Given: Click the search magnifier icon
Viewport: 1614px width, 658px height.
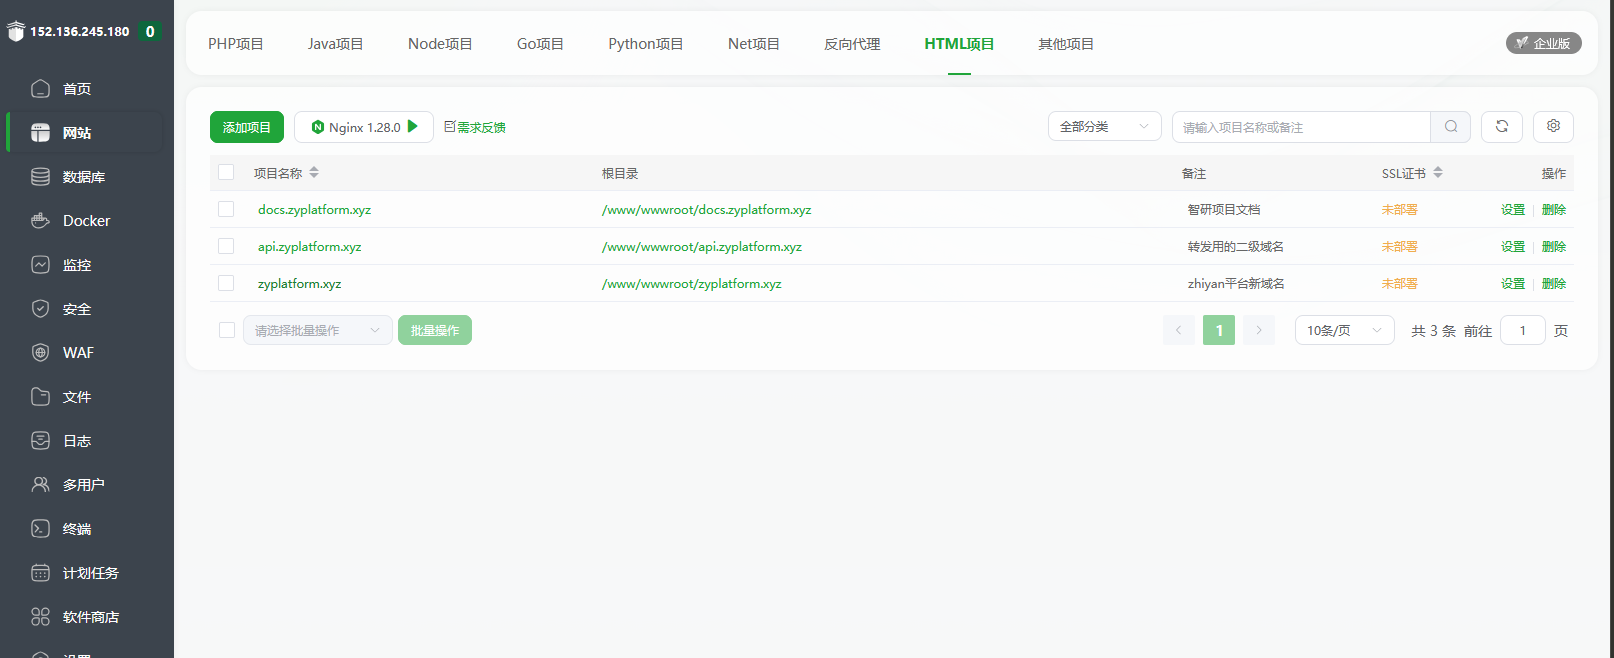Looking at the screenshot, I should point(1450,127).
